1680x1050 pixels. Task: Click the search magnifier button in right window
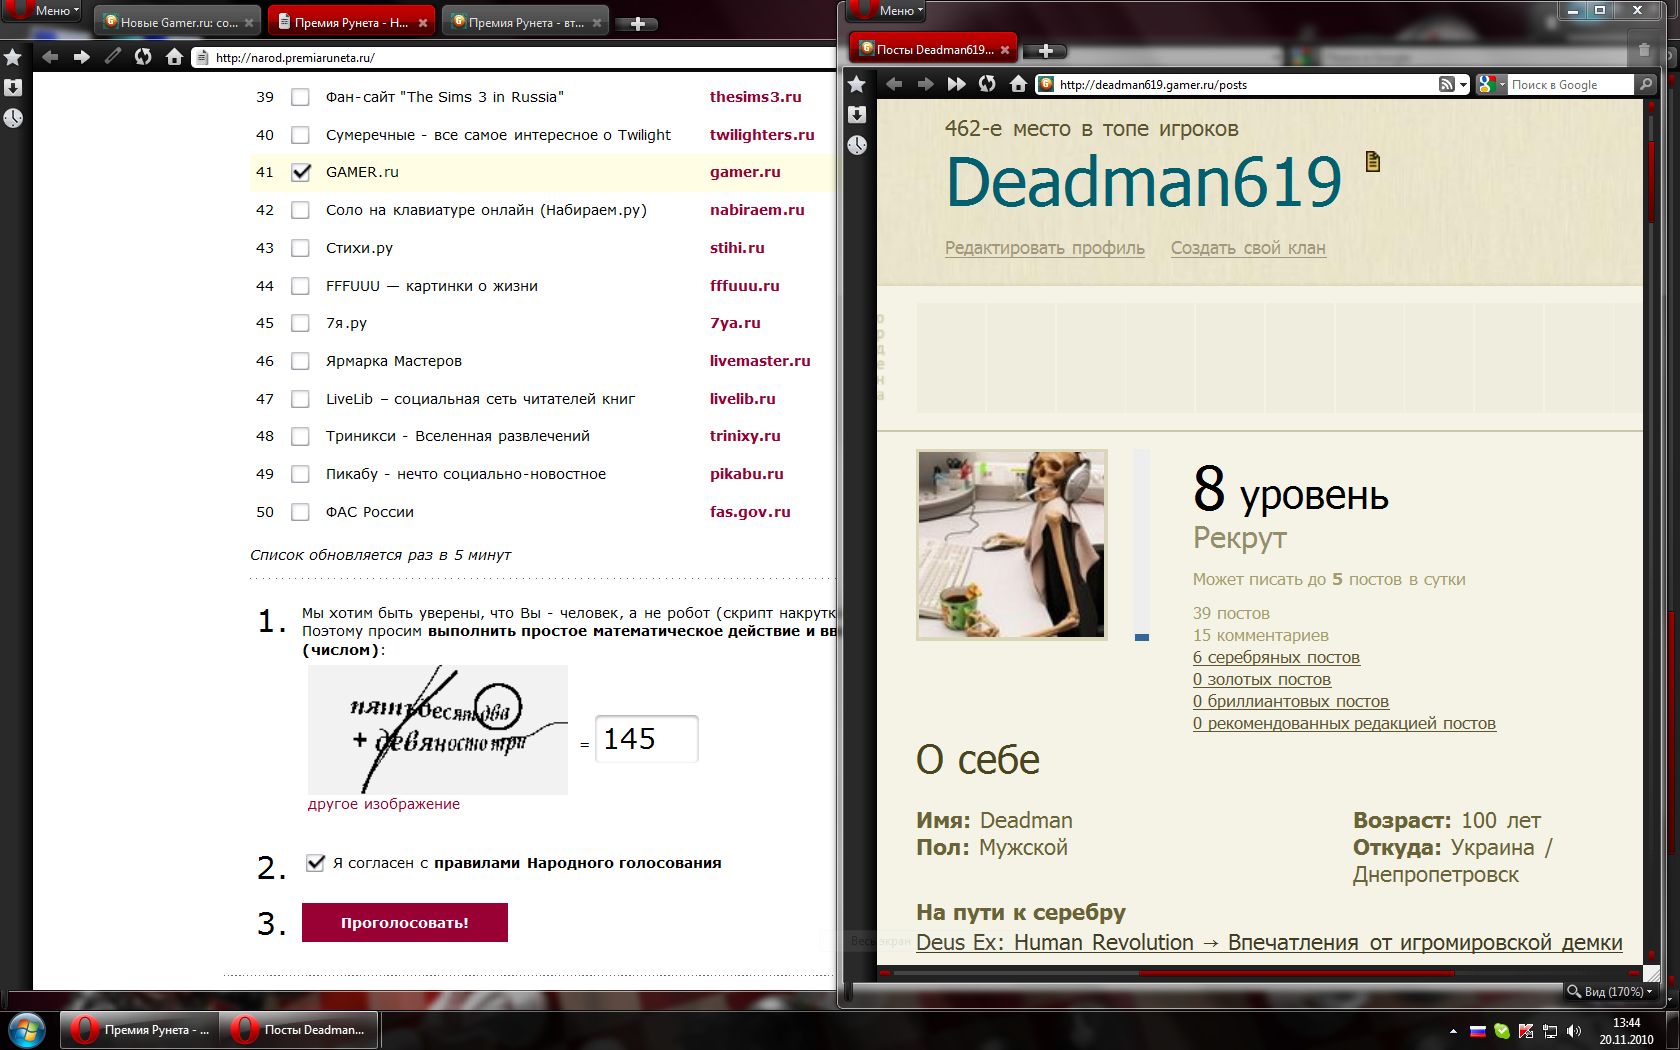[x=1646, y=85]
